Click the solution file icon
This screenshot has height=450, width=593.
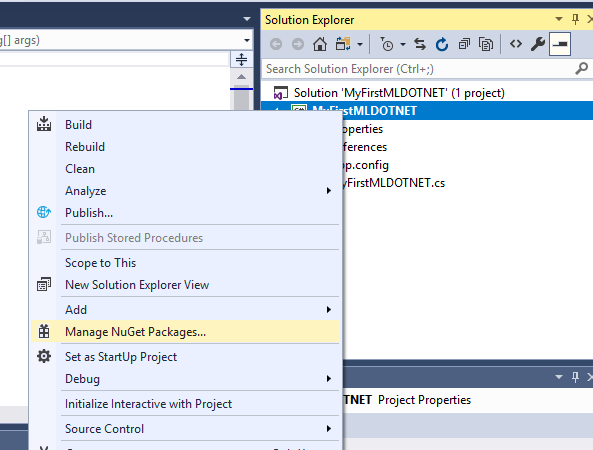point(281,93)
